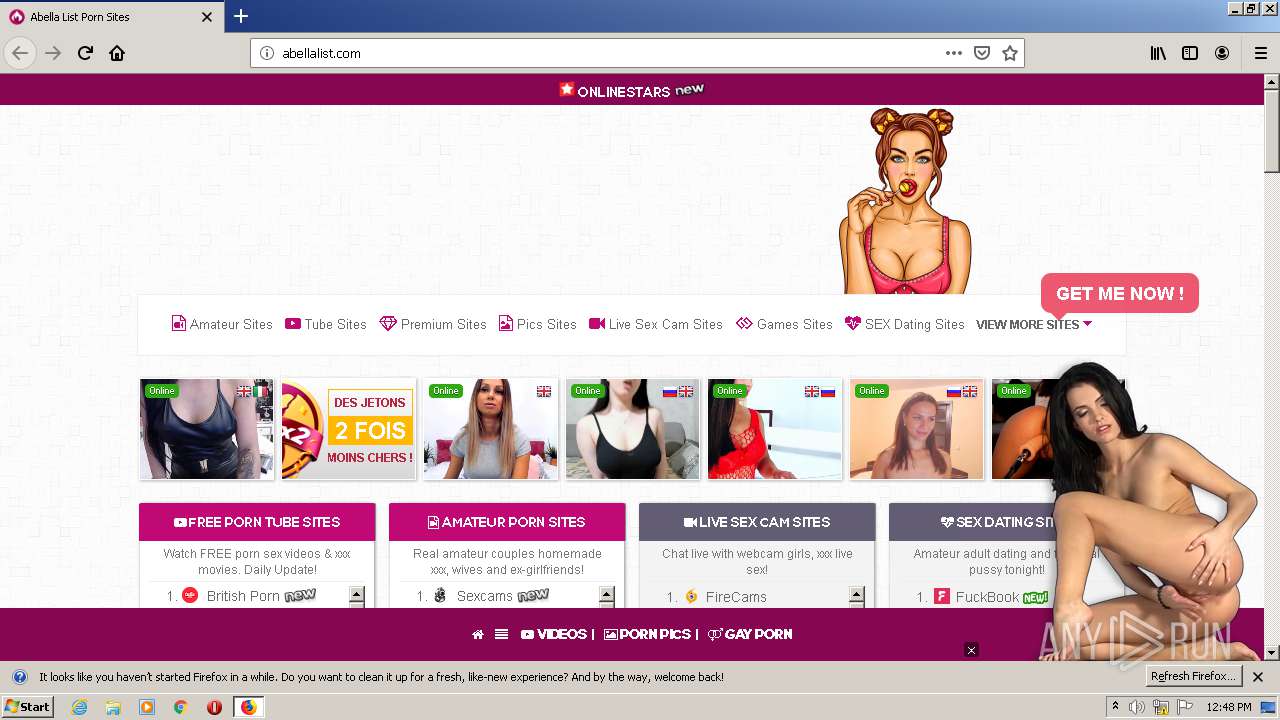Expand the VIEW MORE SITES dropdown

[1034, 324]
